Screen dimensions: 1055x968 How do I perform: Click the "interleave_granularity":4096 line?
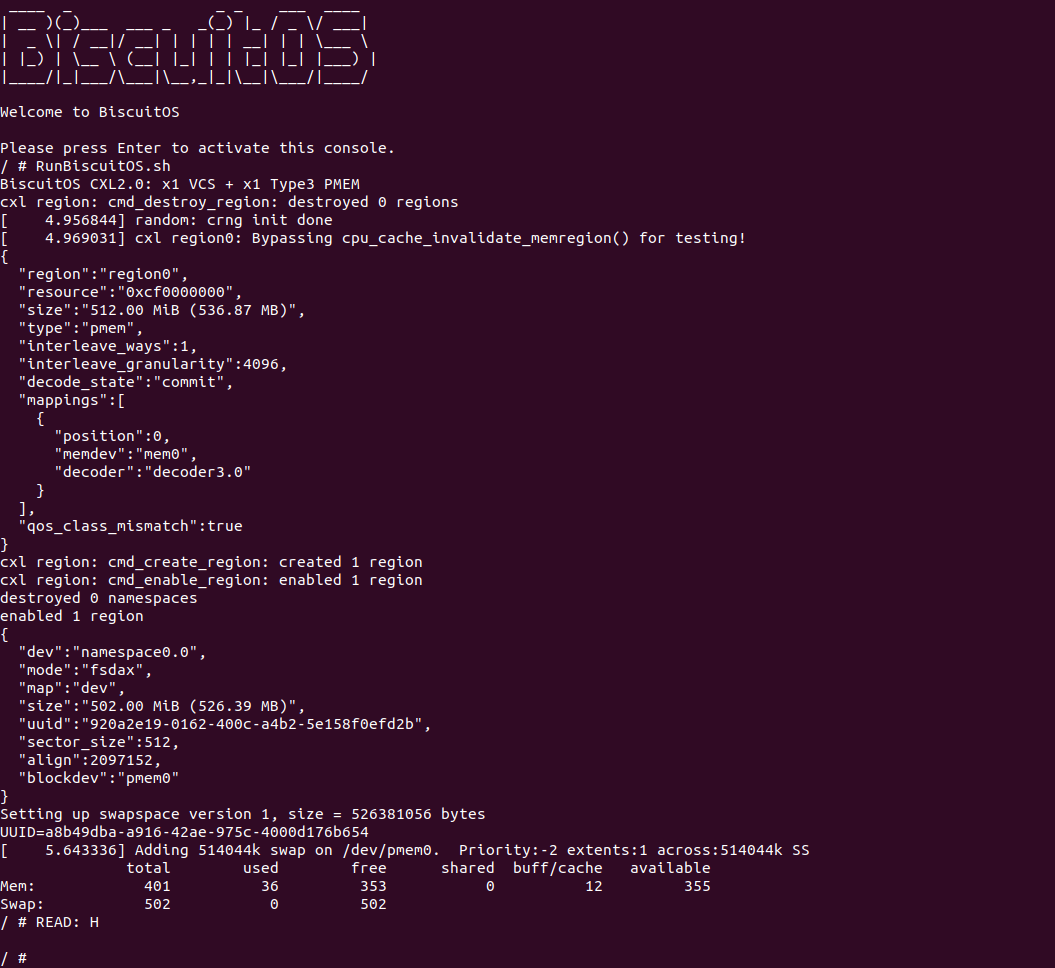pyautogui.click(x=152, y=364)
